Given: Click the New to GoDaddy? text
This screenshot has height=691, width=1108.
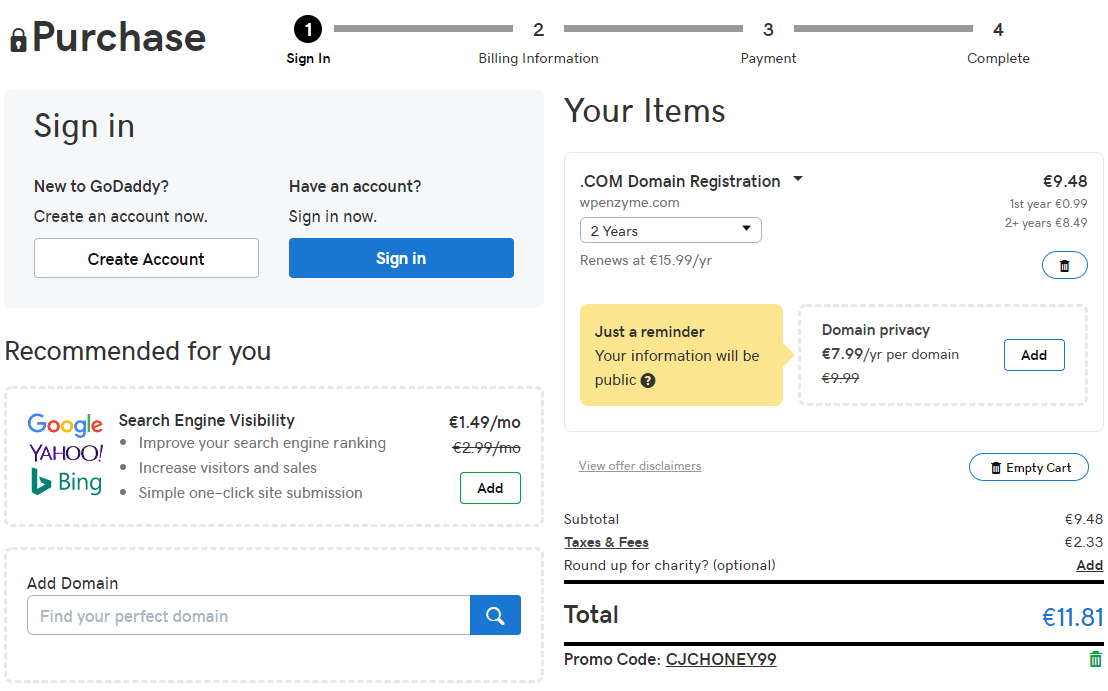Looking at the screenshot, I should pyautogui.click(x=101, y=187).
